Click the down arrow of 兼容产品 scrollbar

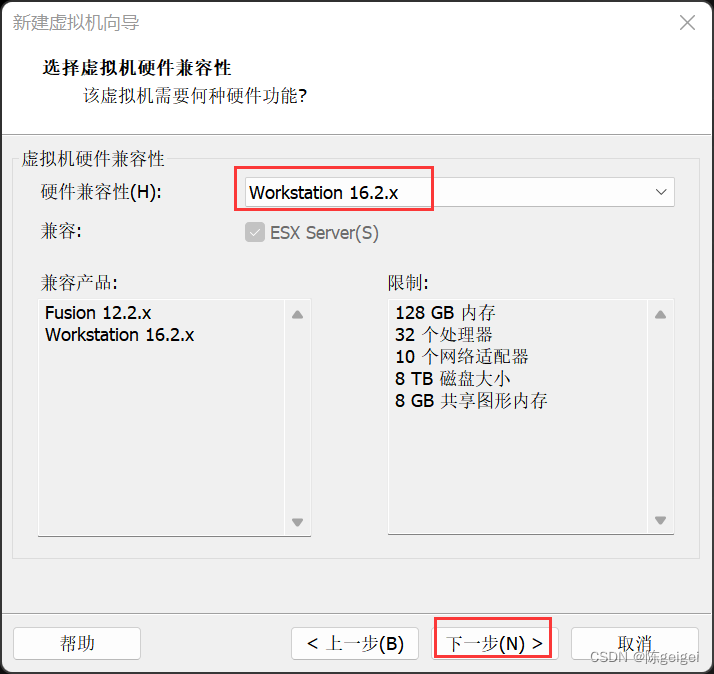297,522
